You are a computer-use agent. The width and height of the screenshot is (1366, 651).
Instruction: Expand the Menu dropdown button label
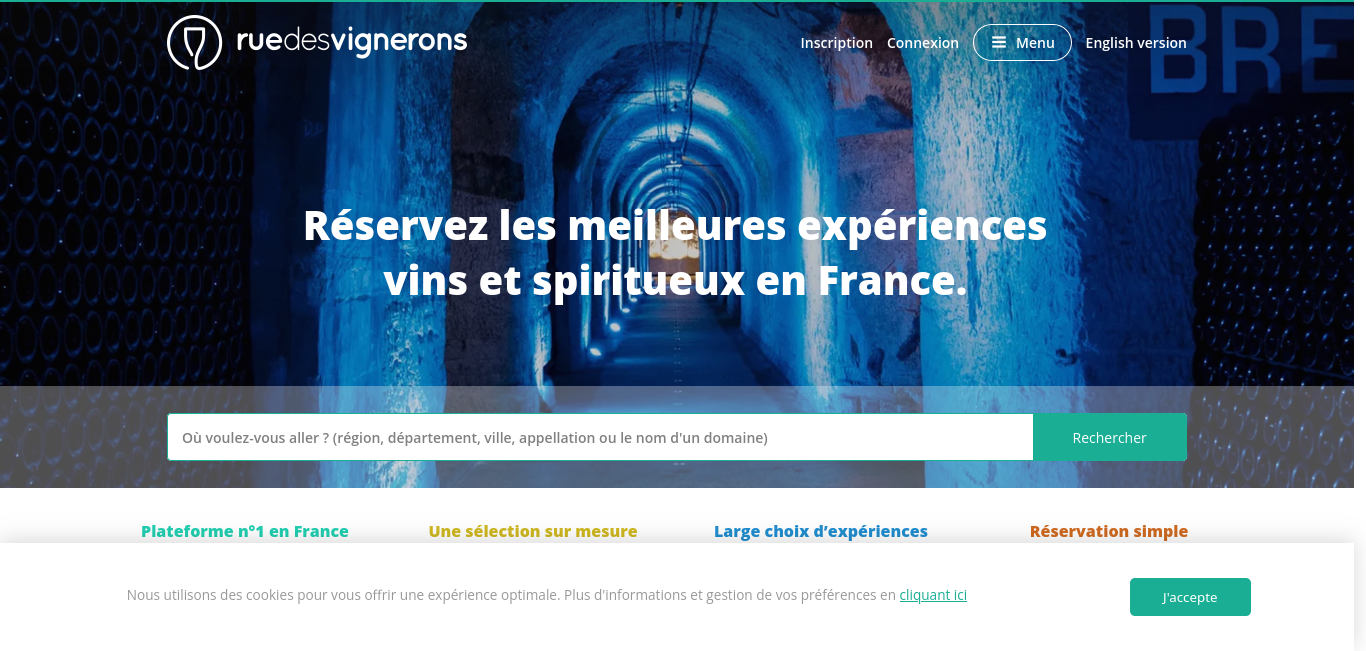[x=1035, y=43]
